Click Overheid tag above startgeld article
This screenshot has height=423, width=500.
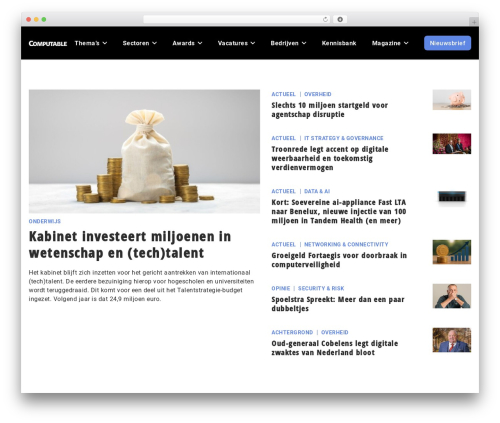(318, 94)
